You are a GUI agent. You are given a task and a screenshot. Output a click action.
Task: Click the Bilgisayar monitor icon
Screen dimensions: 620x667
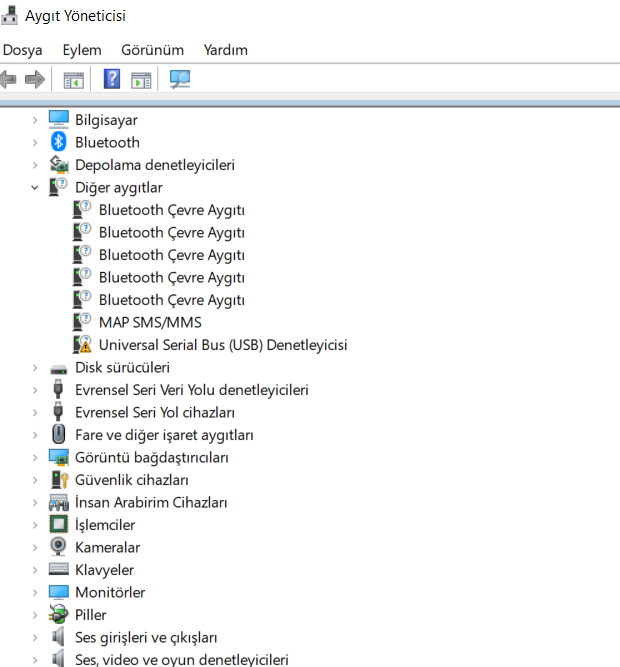point(59,120)
